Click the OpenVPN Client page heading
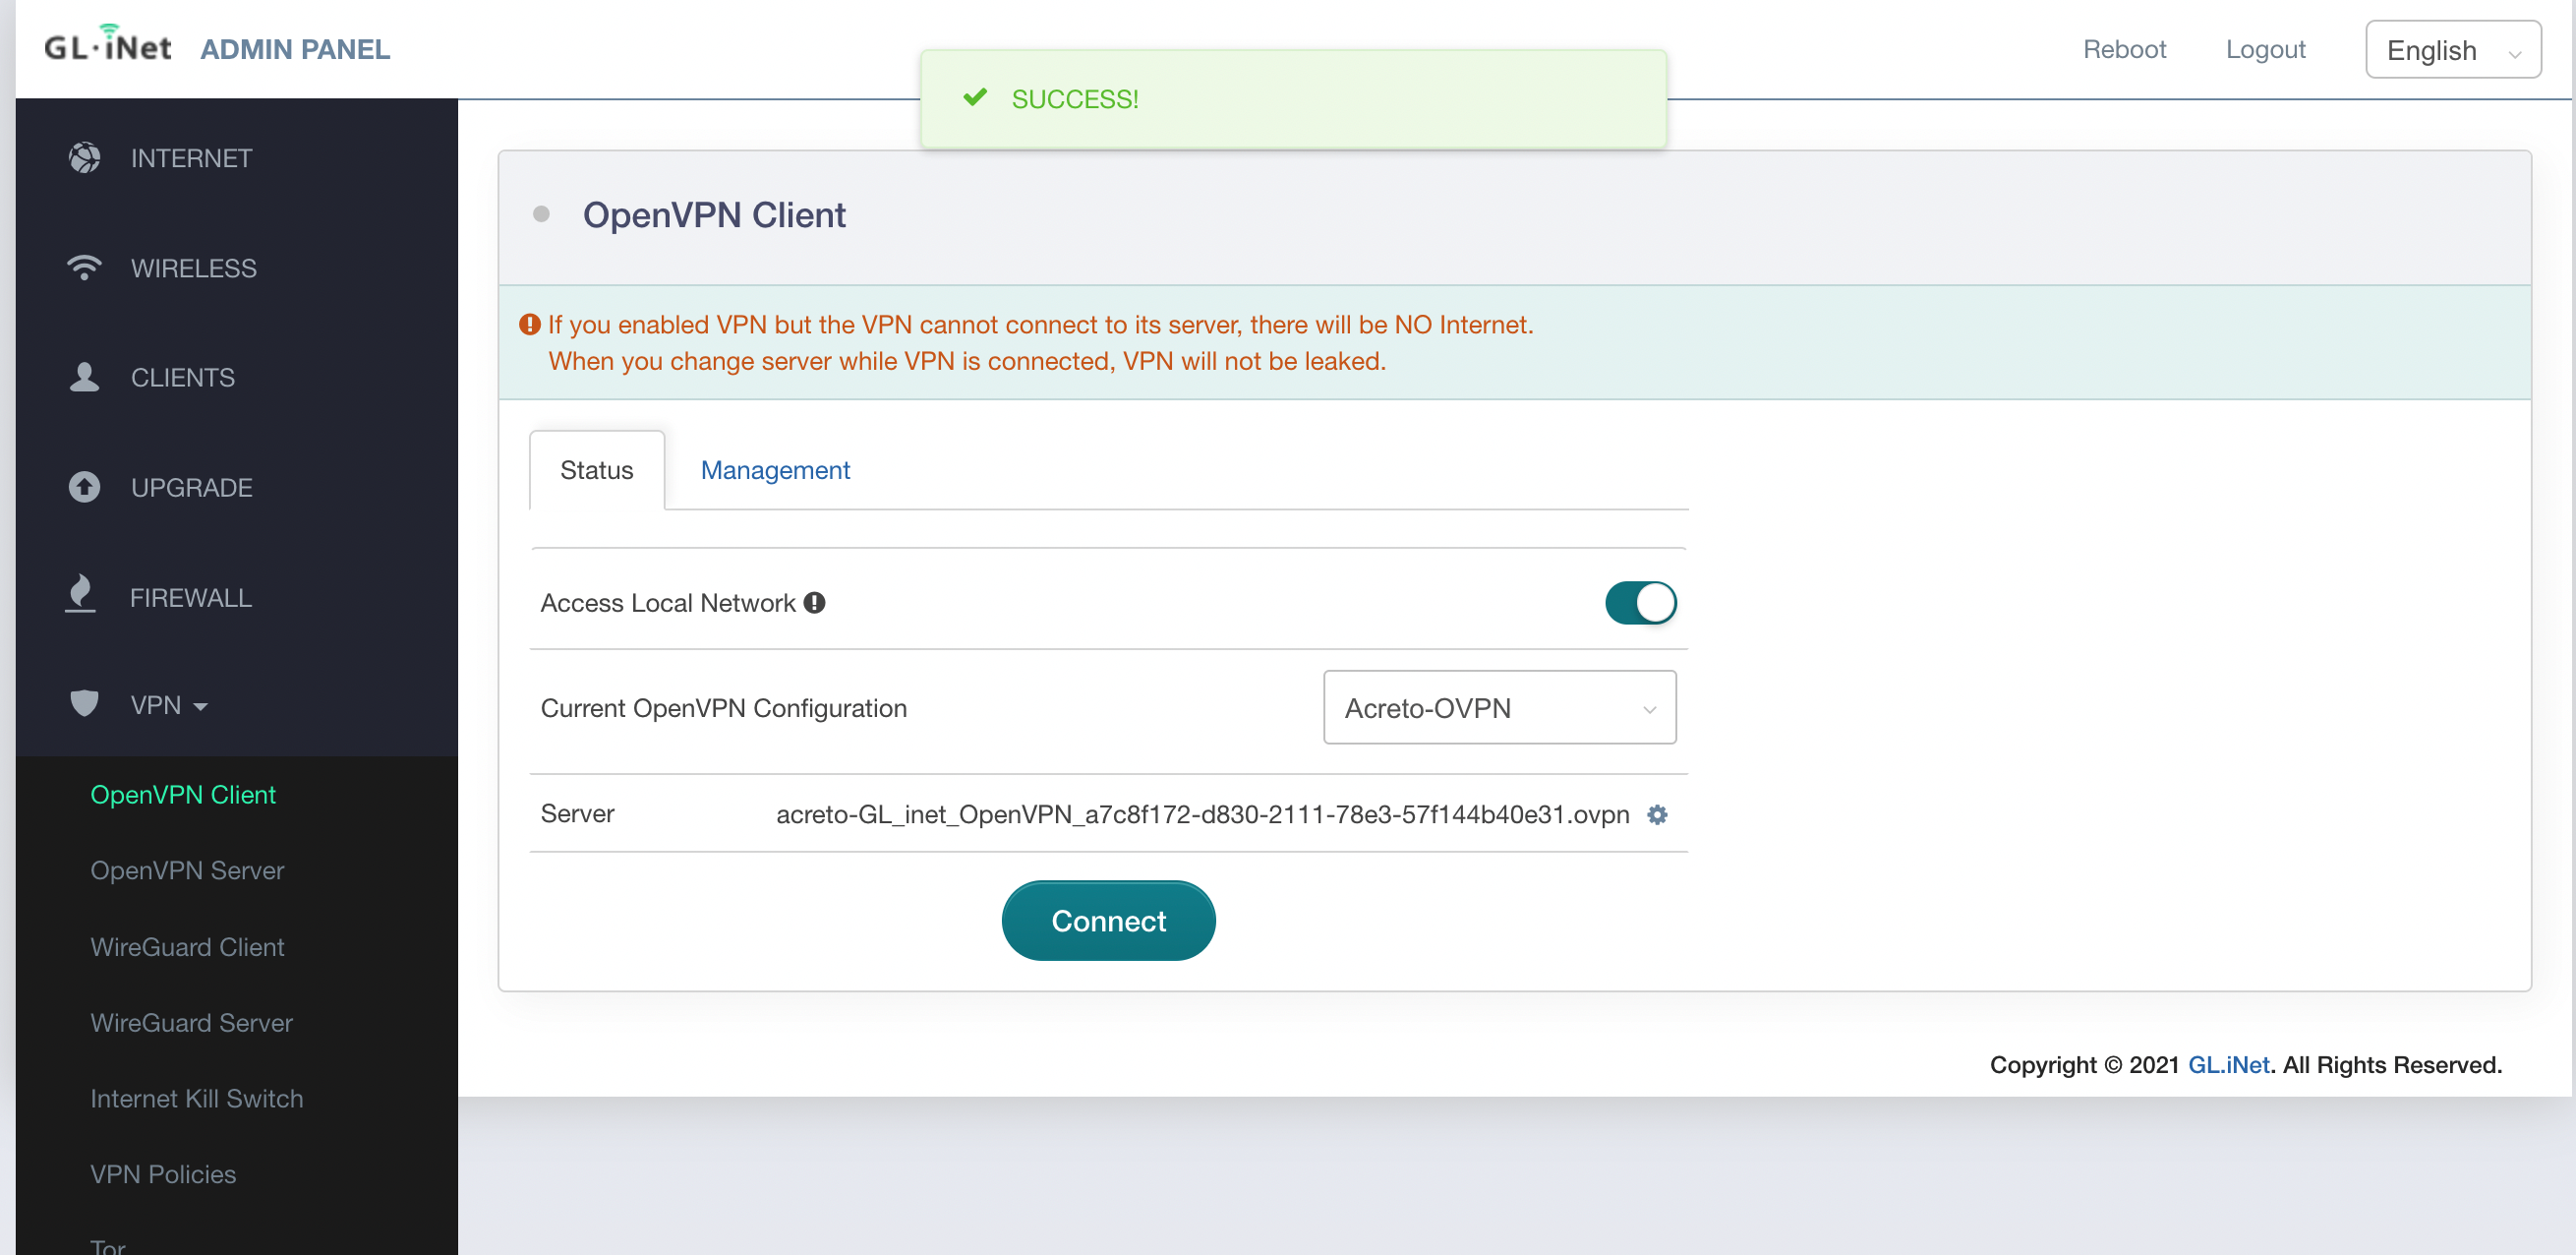This screenshot has height=1255, width=2576. pyautogui.click(x=714, y=215)
